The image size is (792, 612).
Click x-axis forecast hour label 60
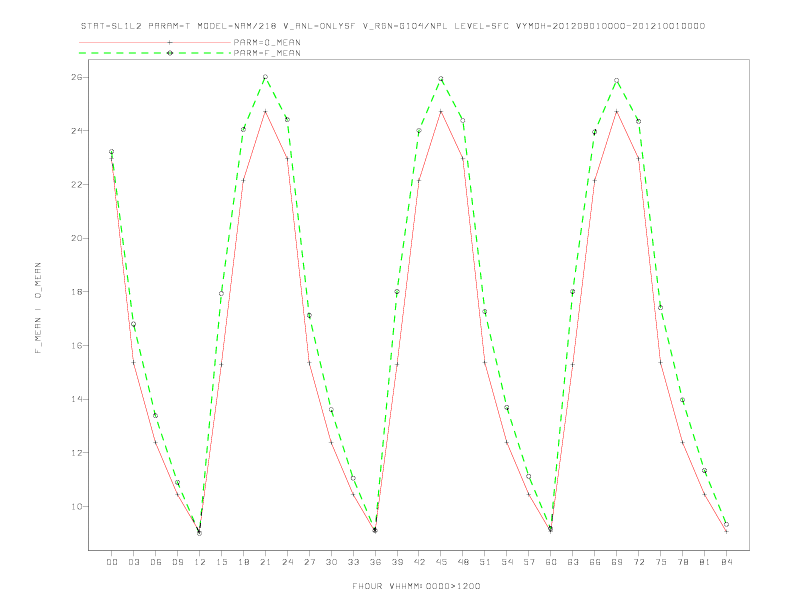click(x=551, y=562)
